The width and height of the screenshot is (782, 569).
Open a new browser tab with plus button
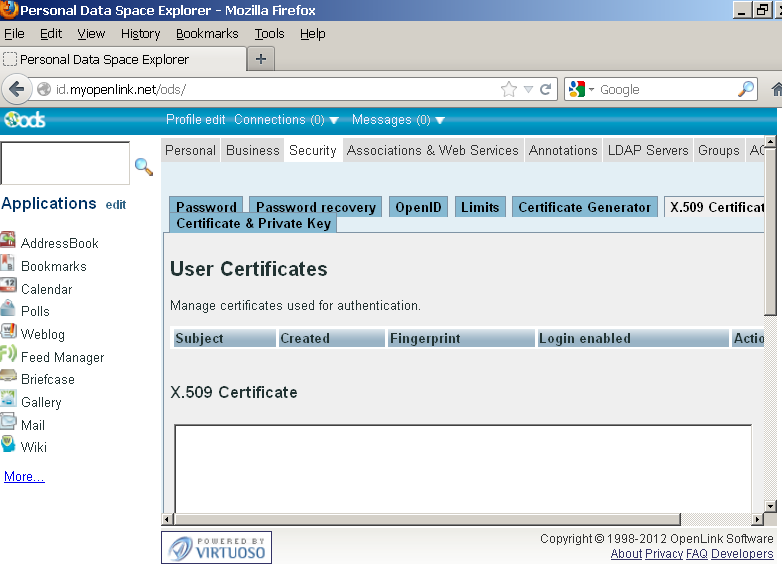(x=261, y=59)
